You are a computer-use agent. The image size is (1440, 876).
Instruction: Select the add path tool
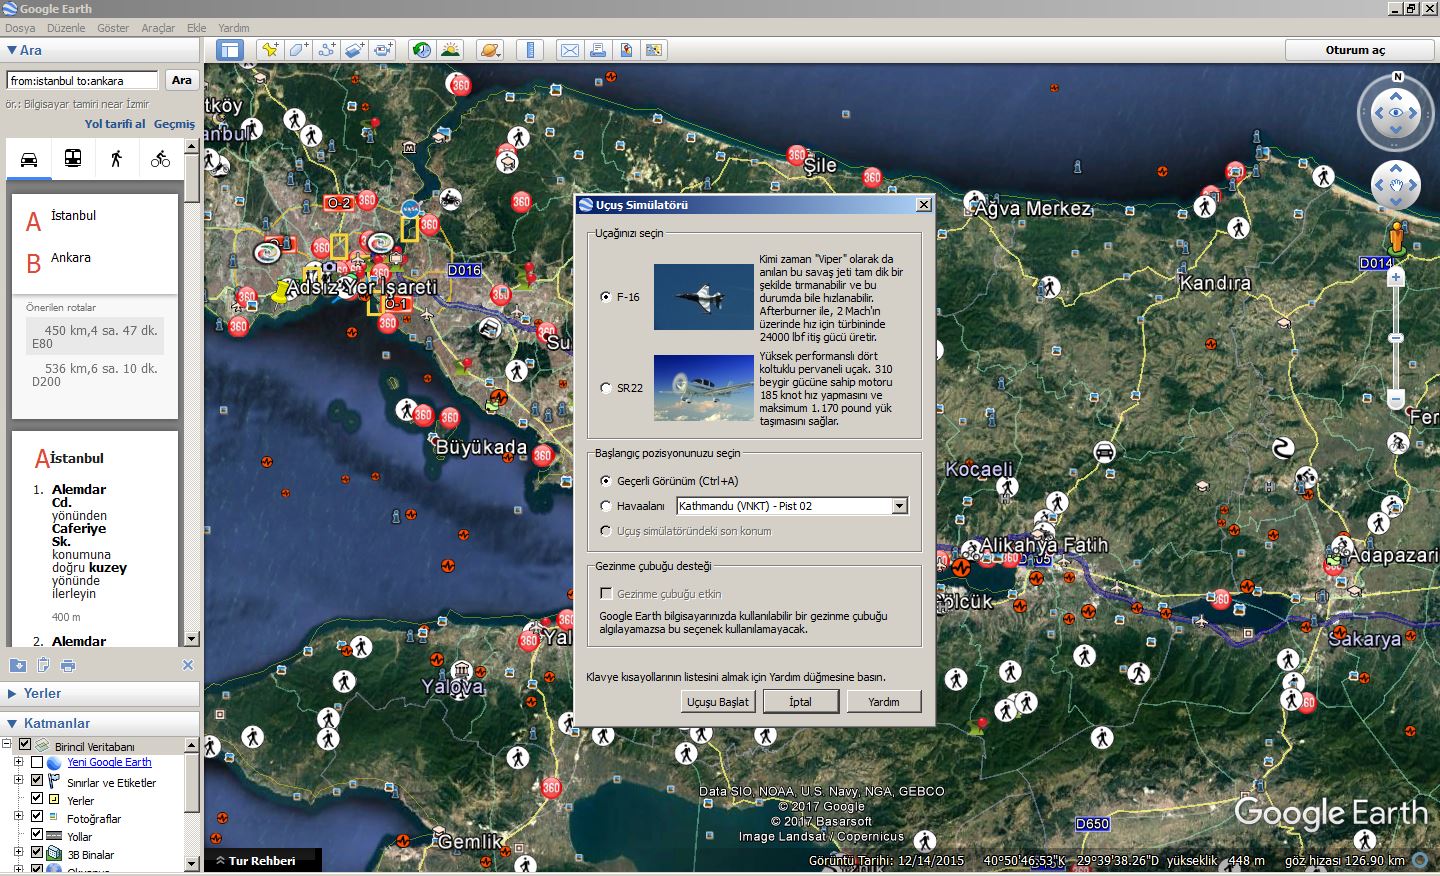(x=326, y=50)
